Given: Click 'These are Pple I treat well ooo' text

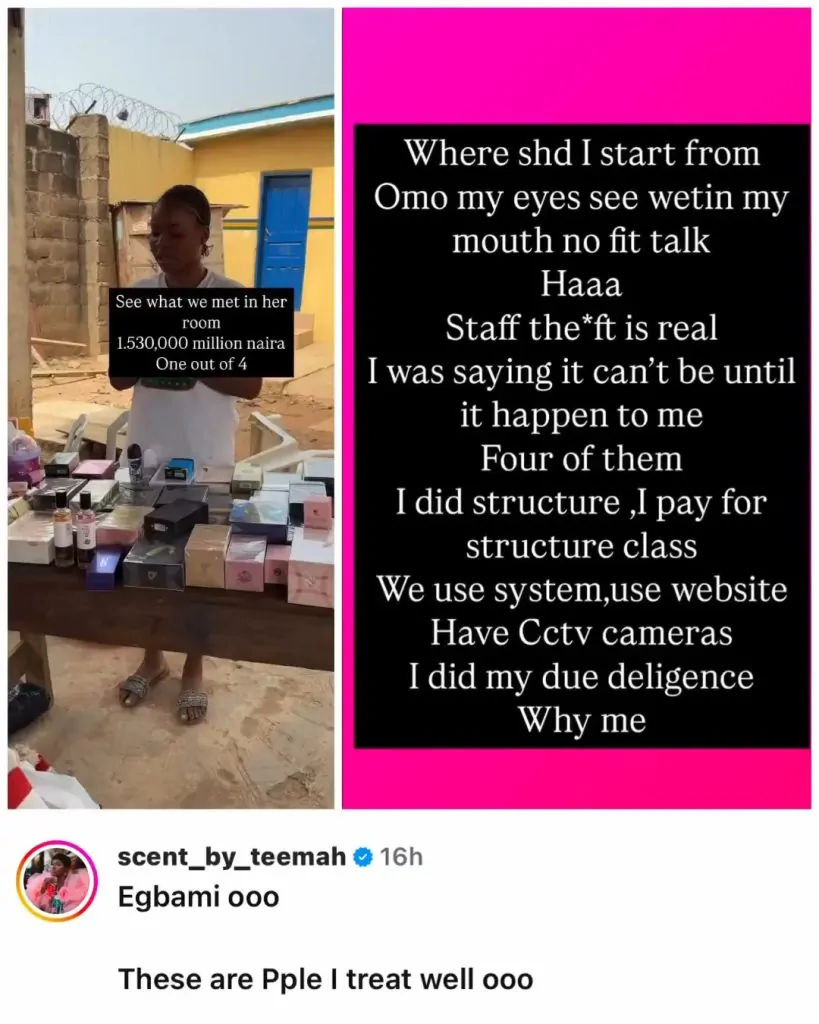Looking at the screenshot, I should coord(325,980).
